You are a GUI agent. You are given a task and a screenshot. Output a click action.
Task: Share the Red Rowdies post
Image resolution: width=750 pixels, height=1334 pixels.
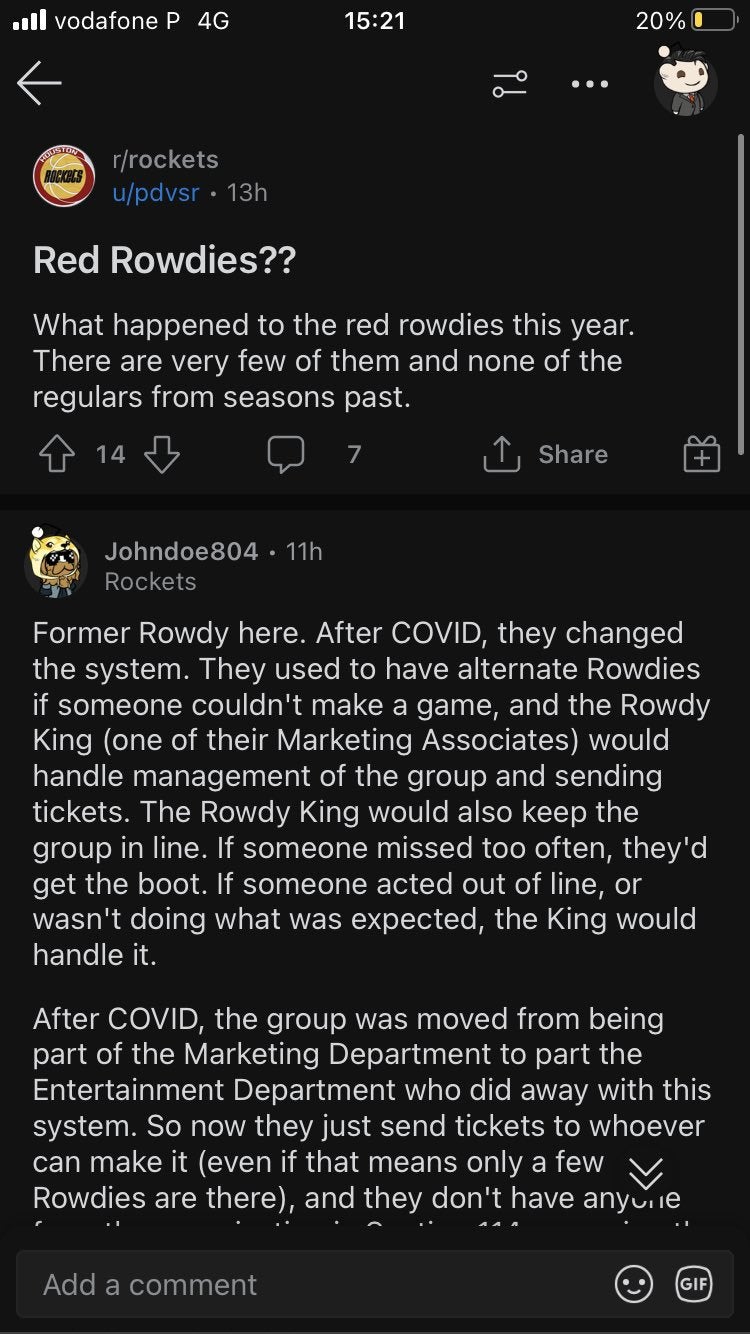[x=546, y=455]
